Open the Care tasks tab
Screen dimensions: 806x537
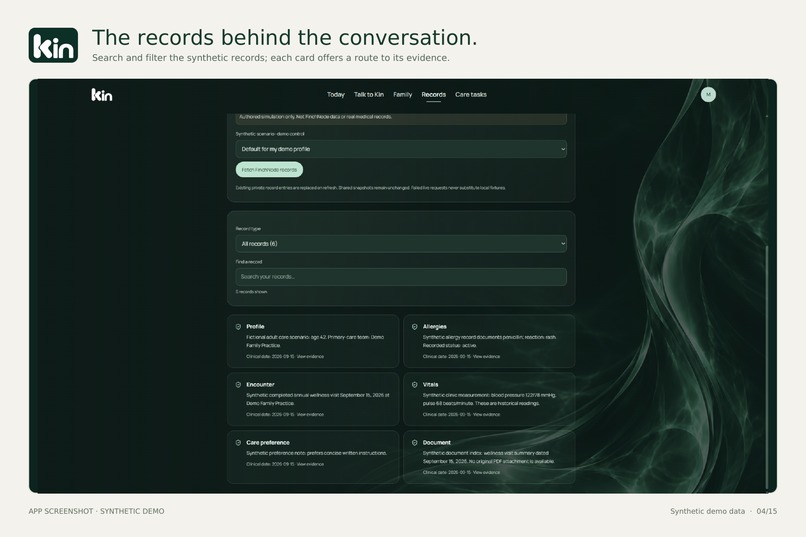coord(470,95)
